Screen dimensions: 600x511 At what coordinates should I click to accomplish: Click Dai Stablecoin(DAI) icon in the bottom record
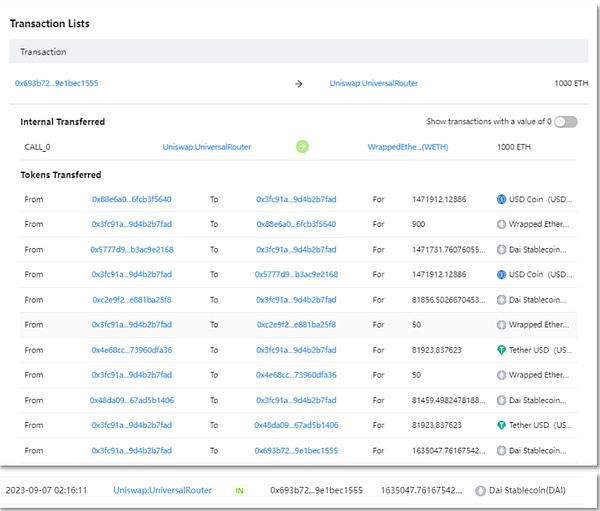coord(481,491)
